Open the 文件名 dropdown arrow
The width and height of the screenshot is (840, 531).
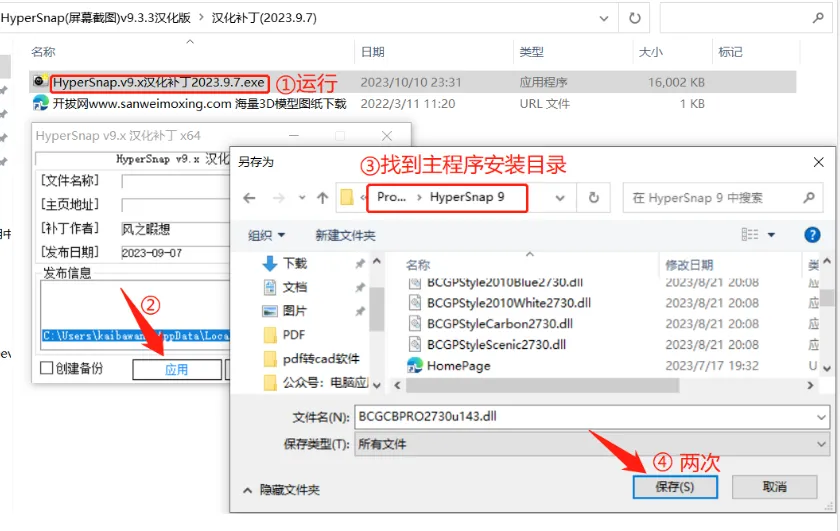pyautogui.click(x=822, y=417)
